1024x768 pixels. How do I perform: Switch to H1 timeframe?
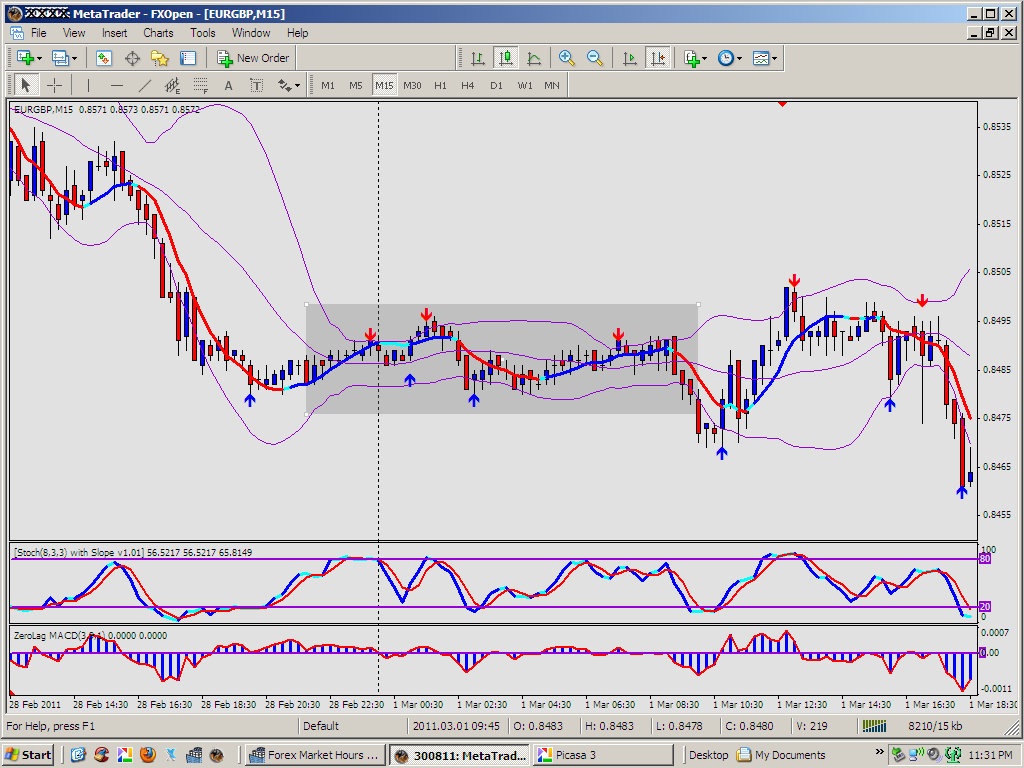pos(440,86)
